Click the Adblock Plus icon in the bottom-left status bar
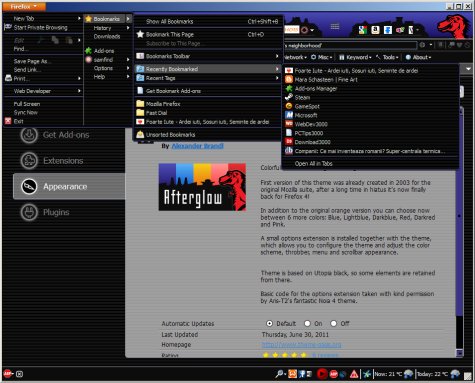Screen dimensions: 475x383 [x=7, y=374]
